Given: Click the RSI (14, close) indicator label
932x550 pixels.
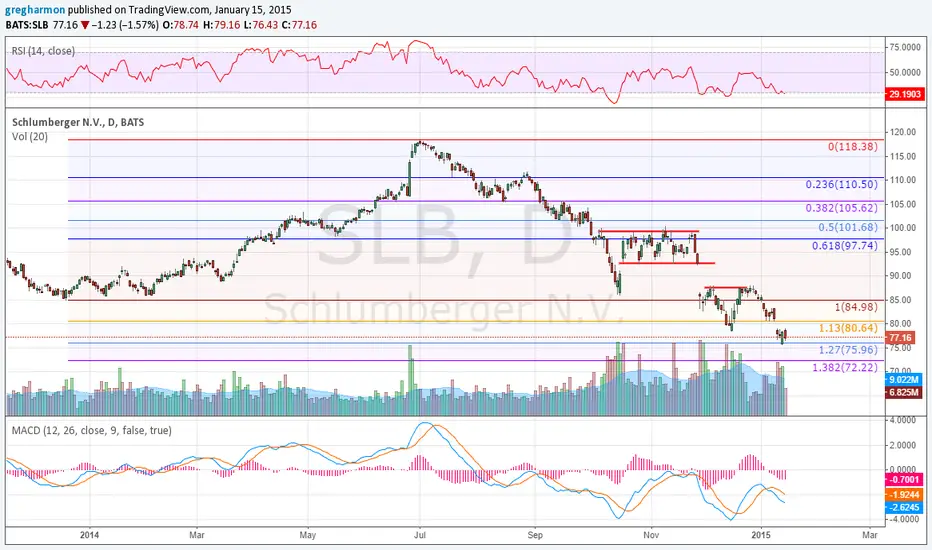Looking at the screenshot, I should point(43,51).
